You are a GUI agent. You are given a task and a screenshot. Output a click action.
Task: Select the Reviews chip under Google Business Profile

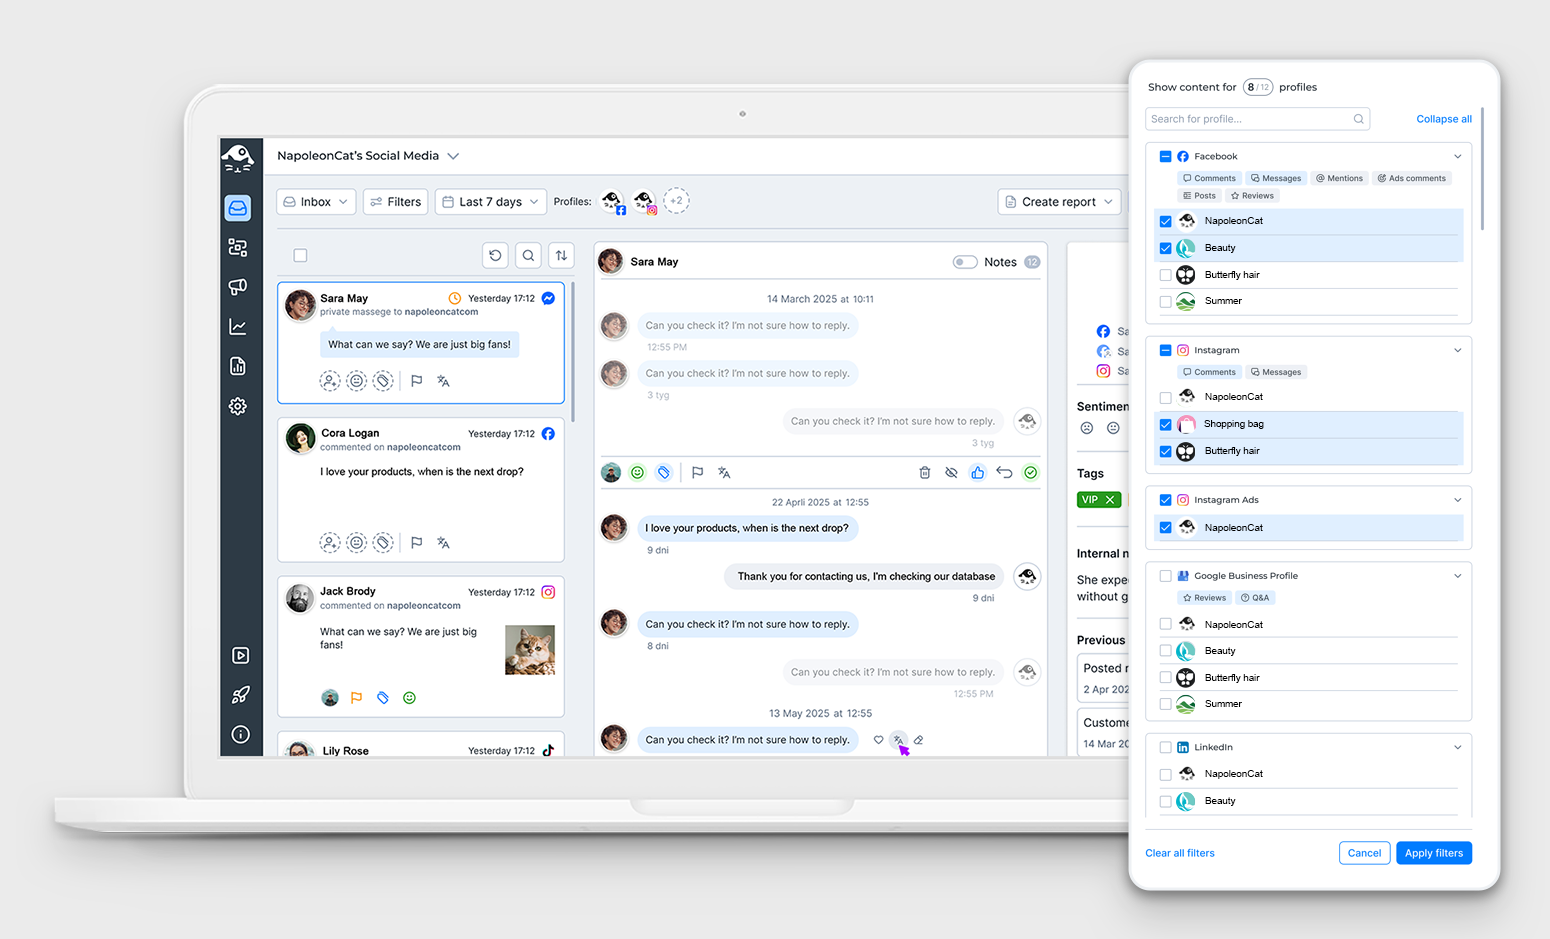[x=1204, y=598]
